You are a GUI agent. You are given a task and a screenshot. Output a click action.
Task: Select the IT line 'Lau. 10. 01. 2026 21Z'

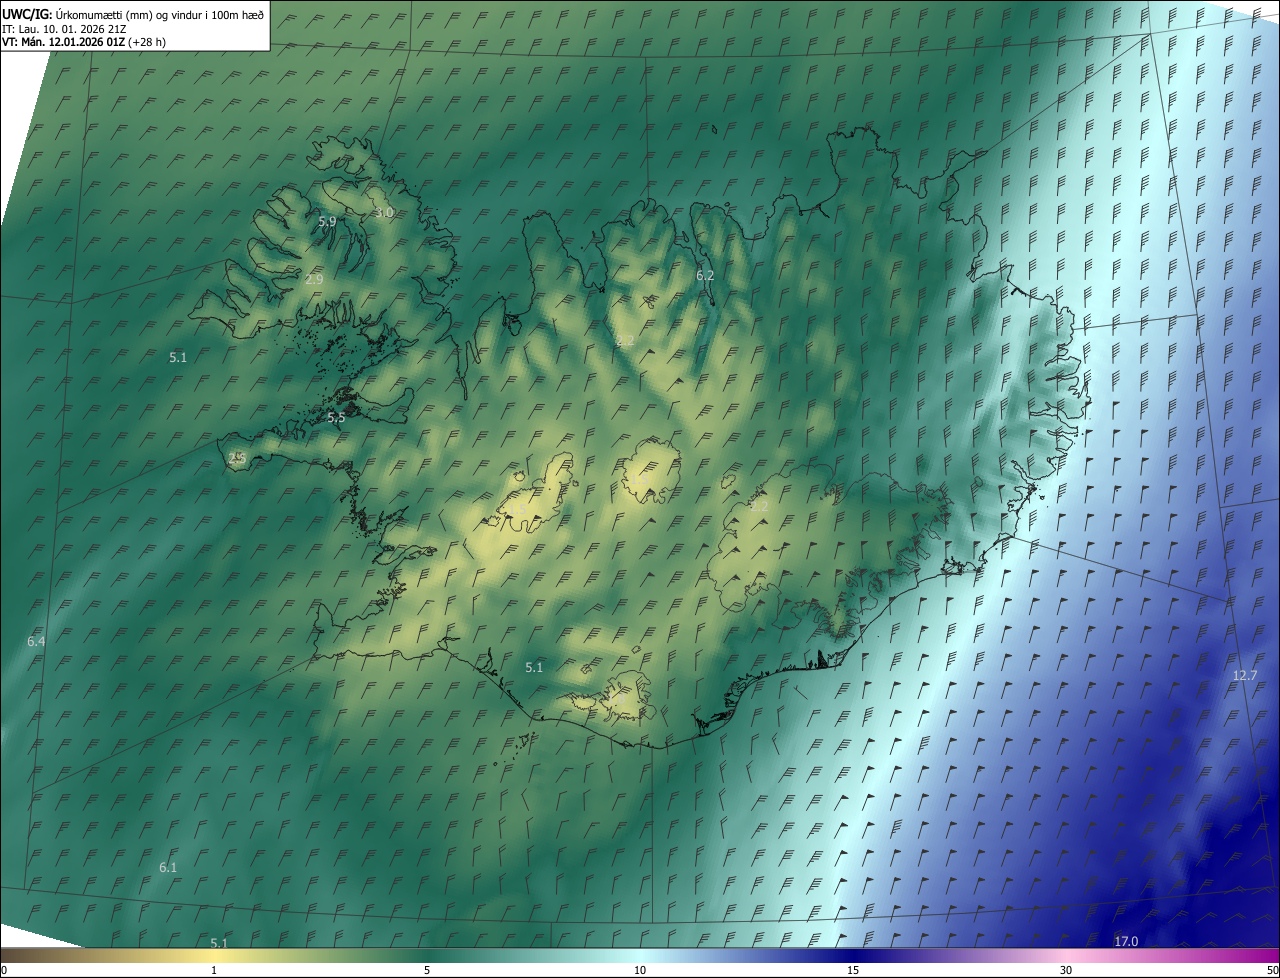click(x=64, y=29)
